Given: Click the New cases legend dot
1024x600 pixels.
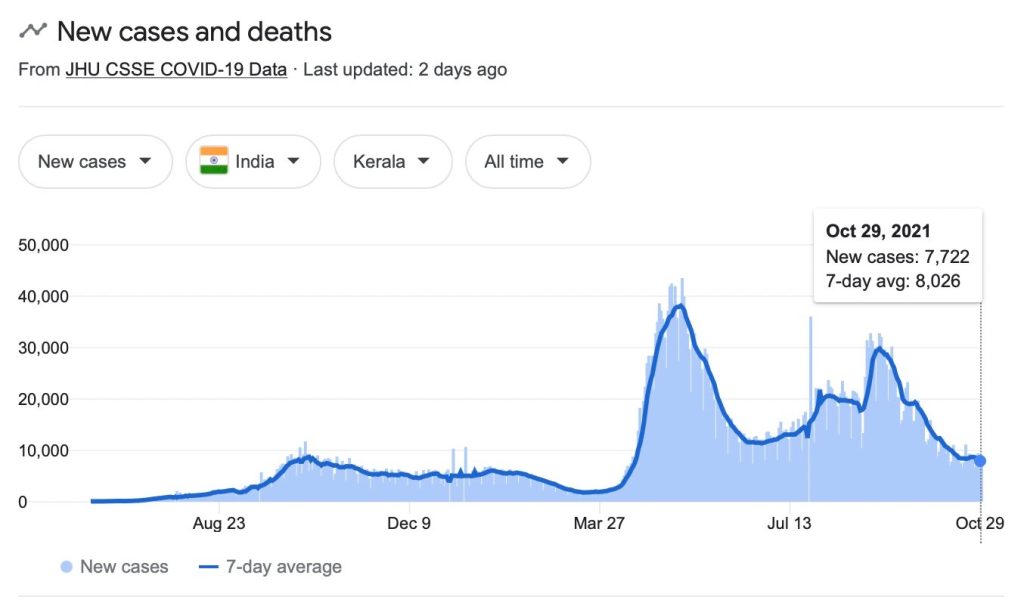Looking at the screenshot, I should pos(66,567).
